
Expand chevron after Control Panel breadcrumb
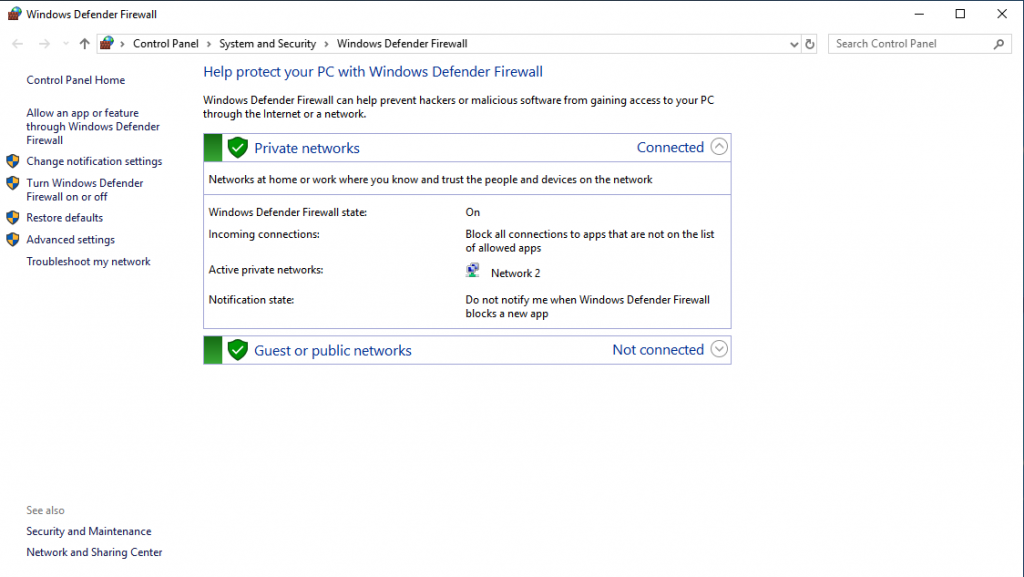[x=209, y=44]
